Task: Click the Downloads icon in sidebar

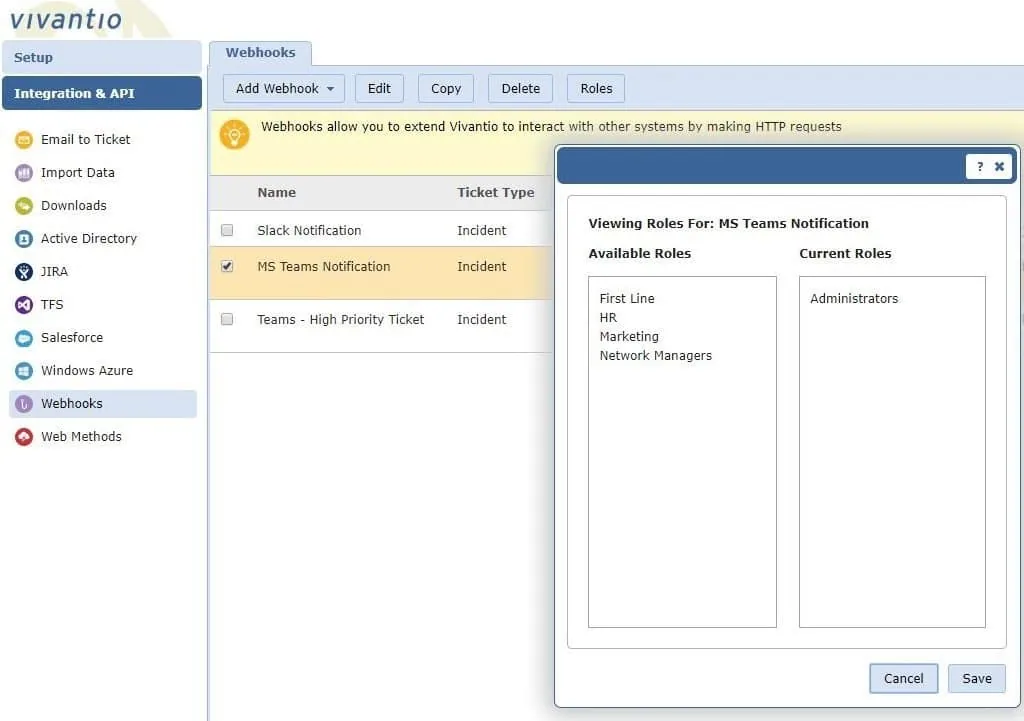Action: tap(24, 206)
